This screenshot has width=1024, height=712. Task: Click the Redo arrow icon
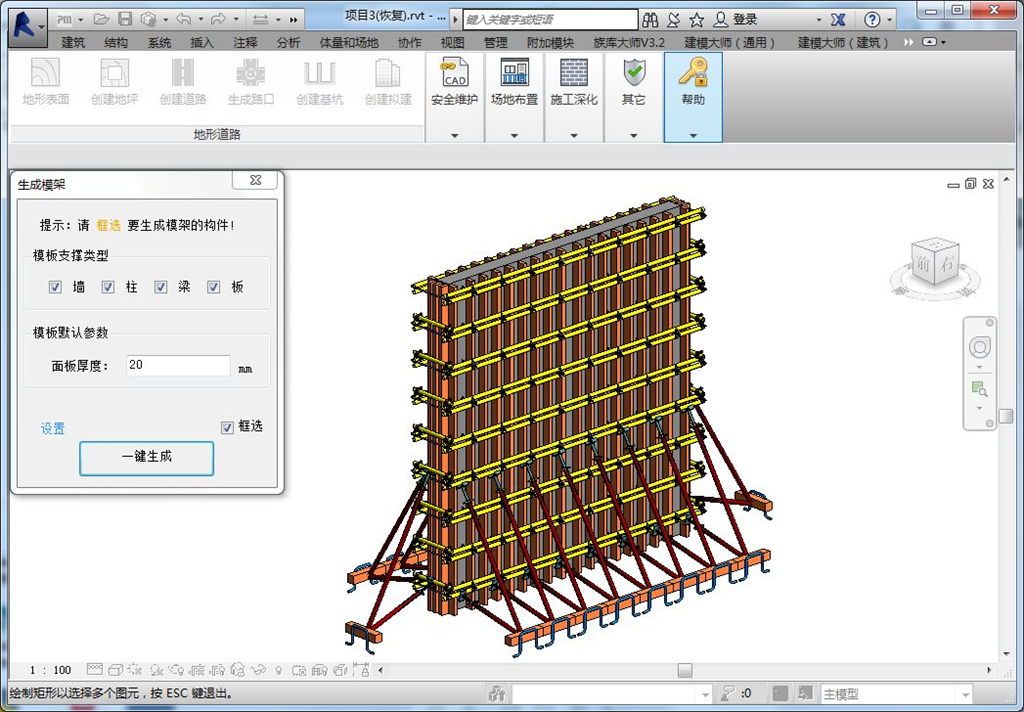219,20
